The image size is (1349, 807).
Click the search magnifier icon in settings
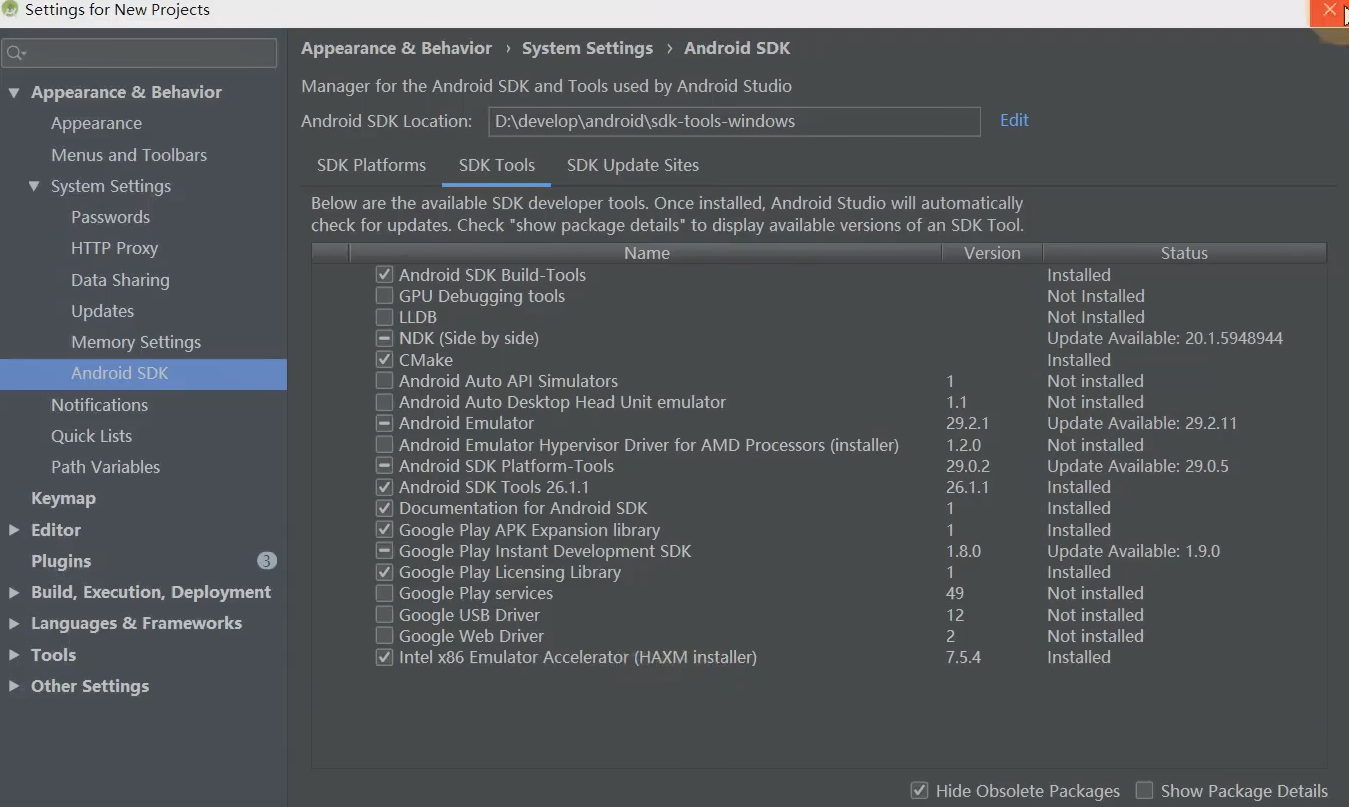[x=15, y=53]
